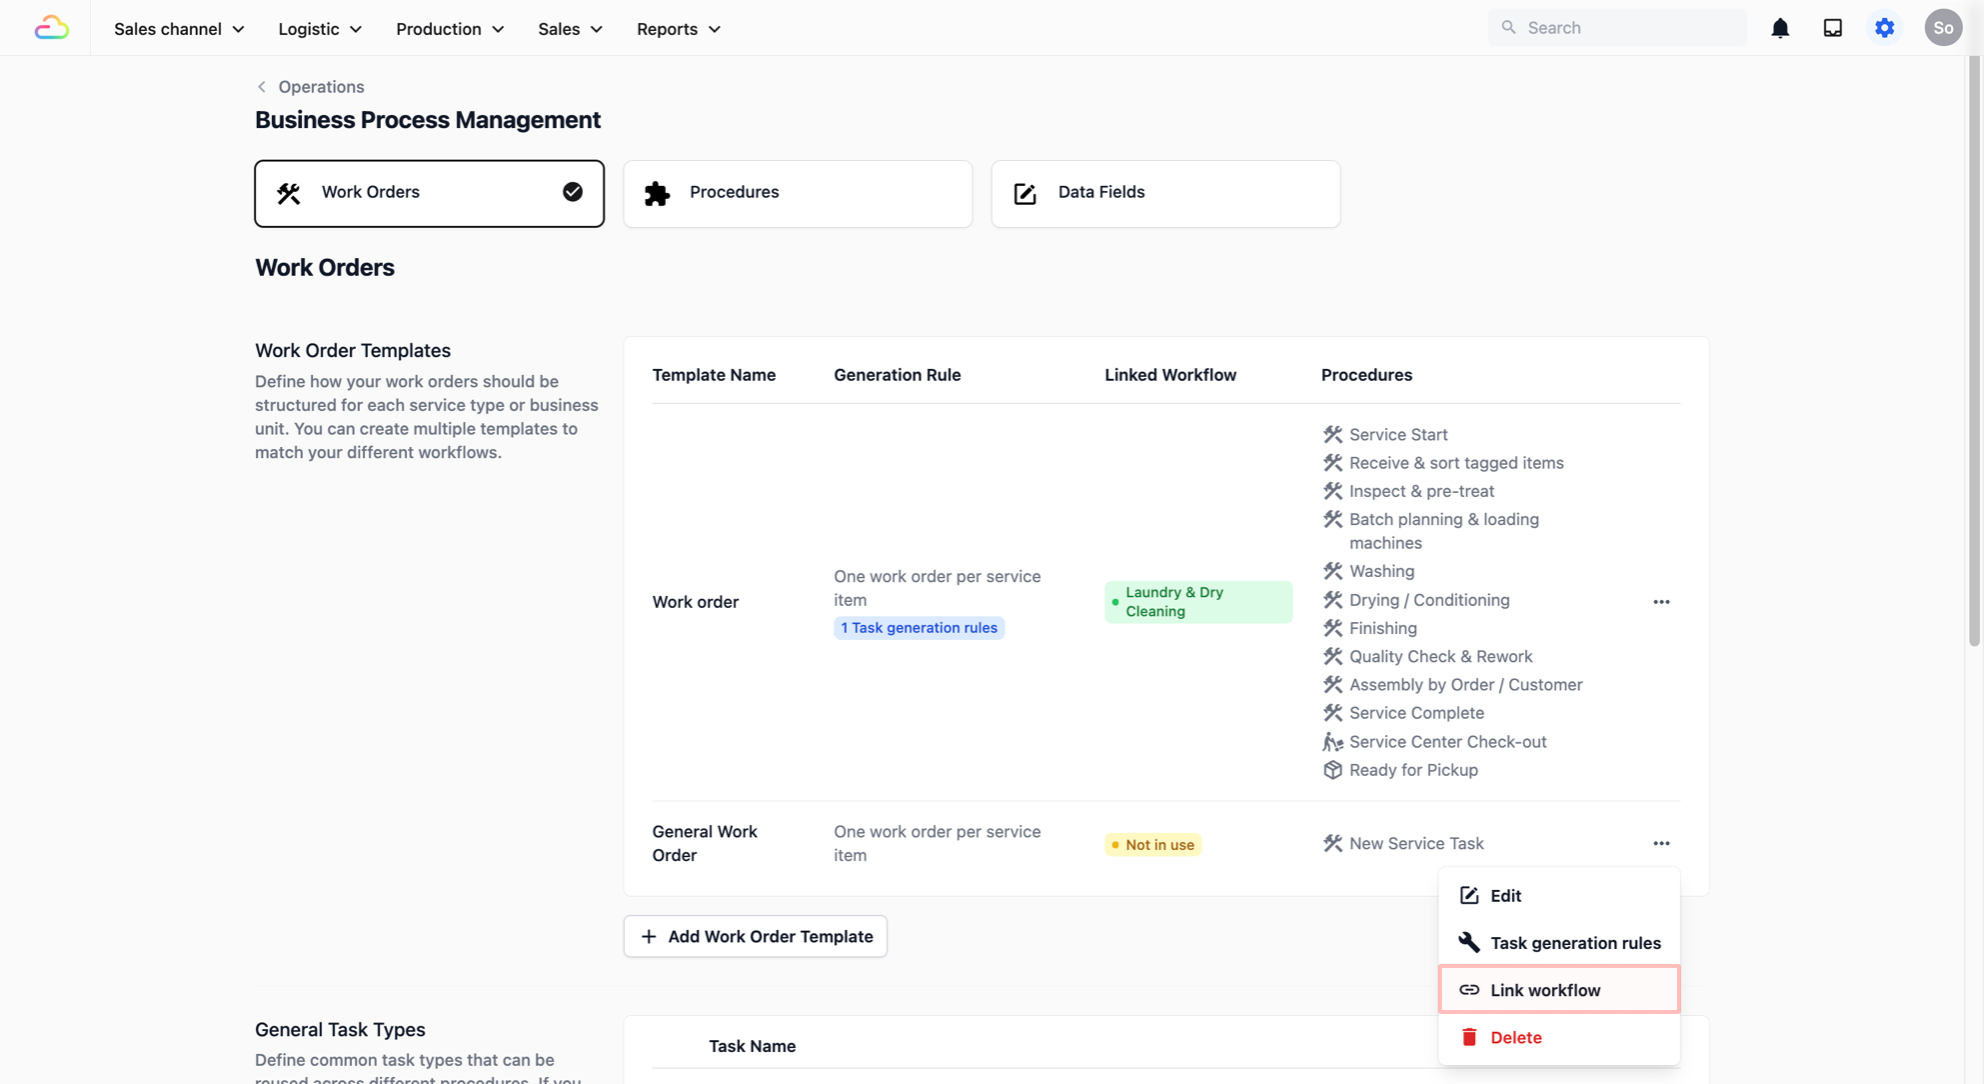Click the notifications bell icon
Screen dimensions: 1984x1084
(x=1780, y=28)
